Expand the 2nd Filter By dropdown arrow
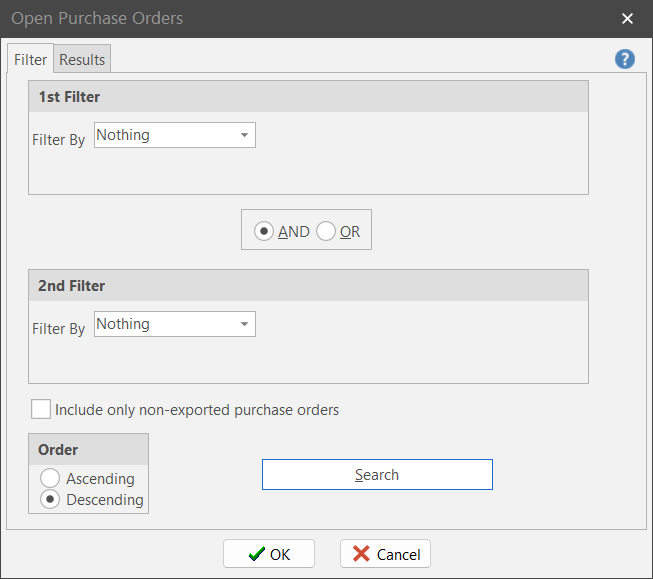 coord(244,325)
